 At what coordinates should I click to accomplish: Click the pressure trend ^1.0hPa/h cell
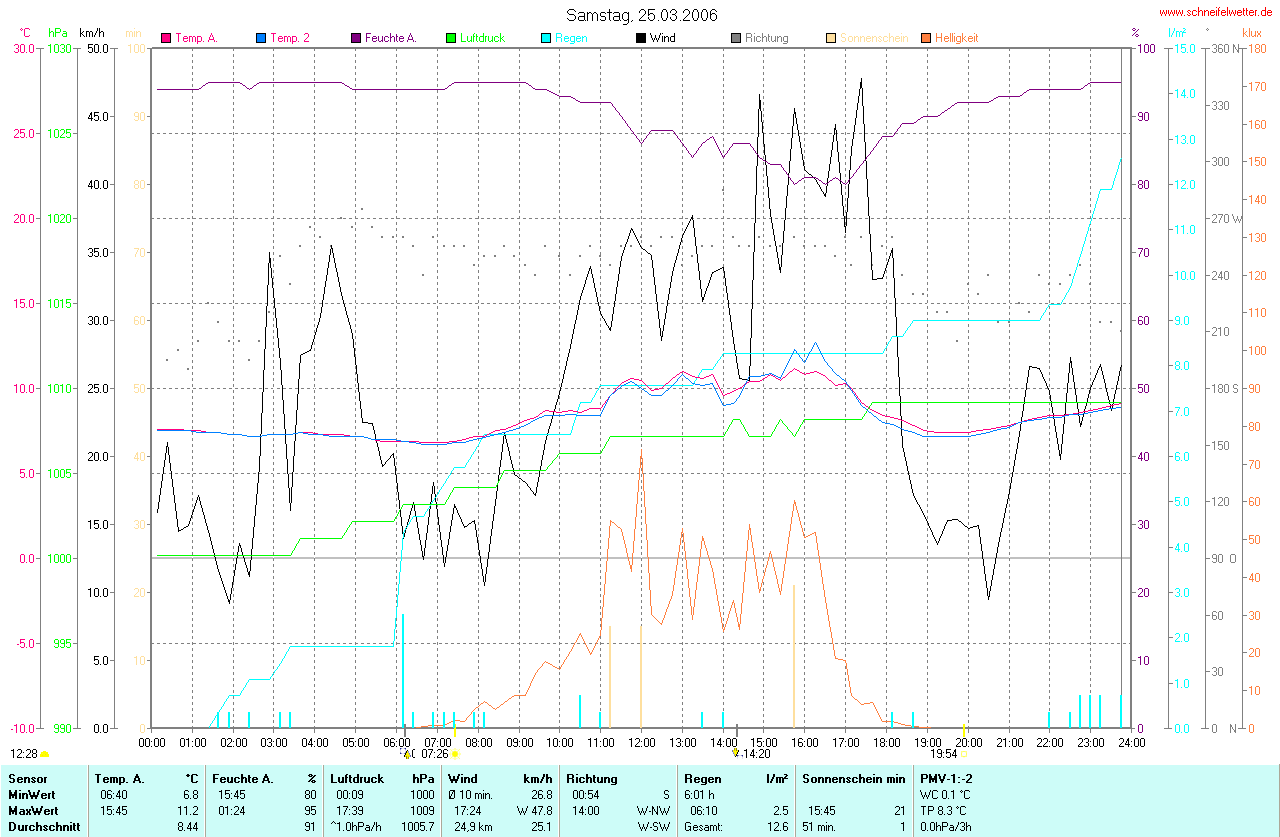point(356,827)
